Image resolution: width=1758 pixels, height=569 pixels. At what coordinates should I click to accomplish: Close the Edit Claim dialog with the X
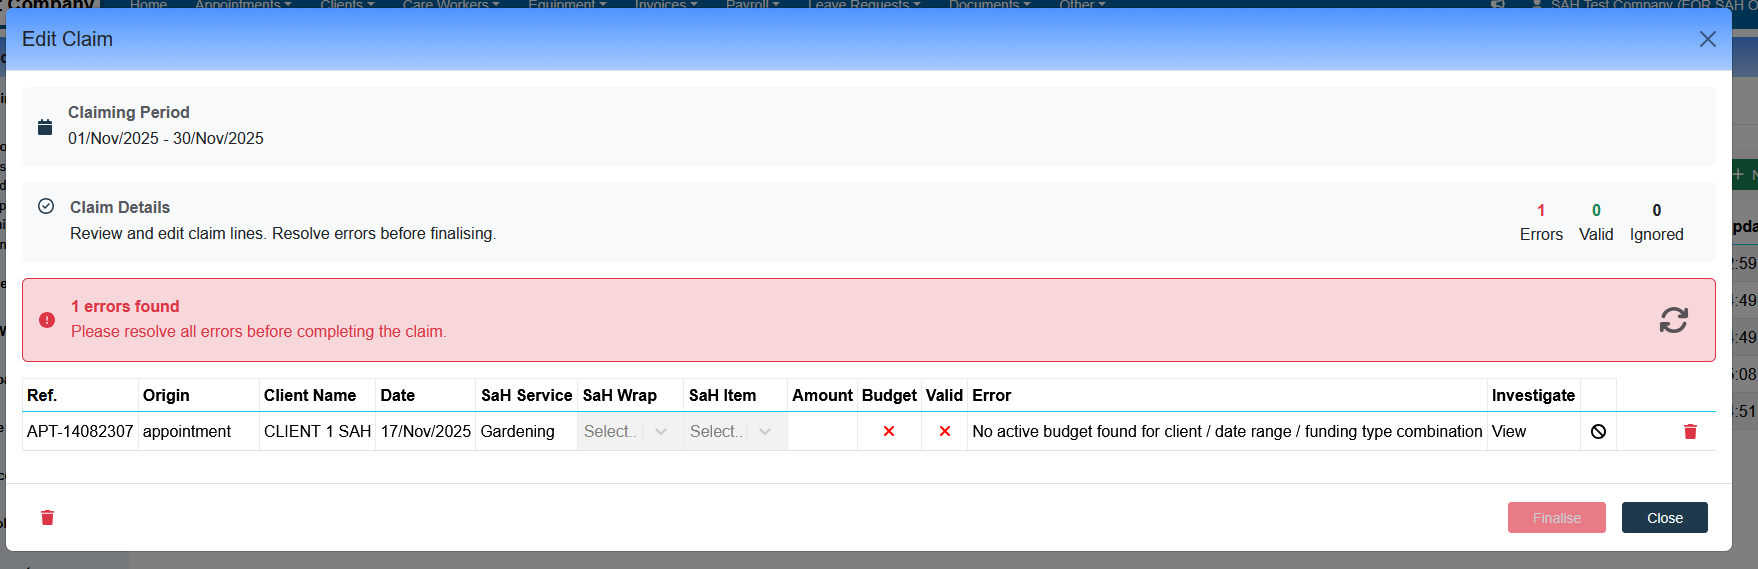(1707, 39)
